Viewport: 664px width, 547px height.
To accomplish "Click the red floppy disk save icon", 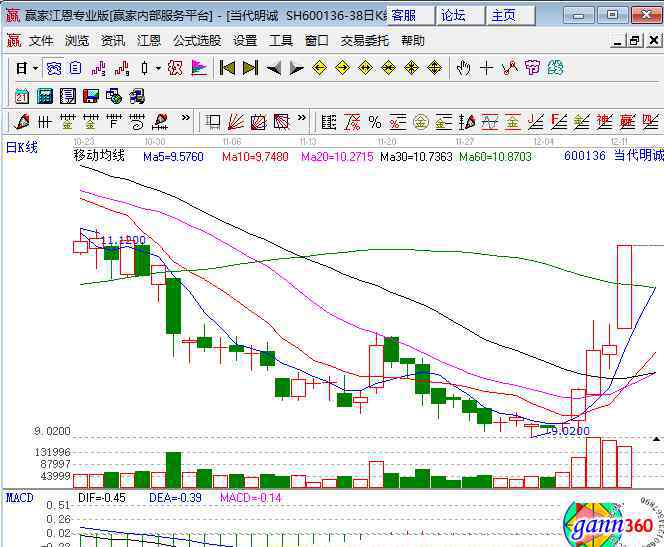I will pyautogui.click(x=91, y=96).
